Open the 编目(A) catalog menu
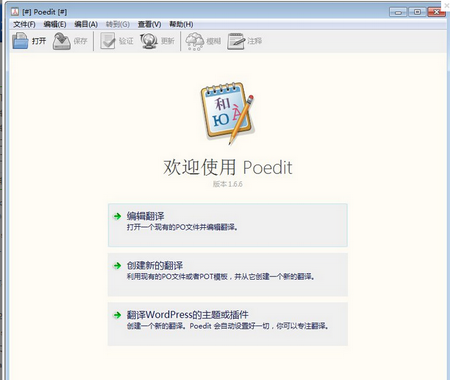The height and width of the screenshot is (380, 450). [x=86, y=24]
